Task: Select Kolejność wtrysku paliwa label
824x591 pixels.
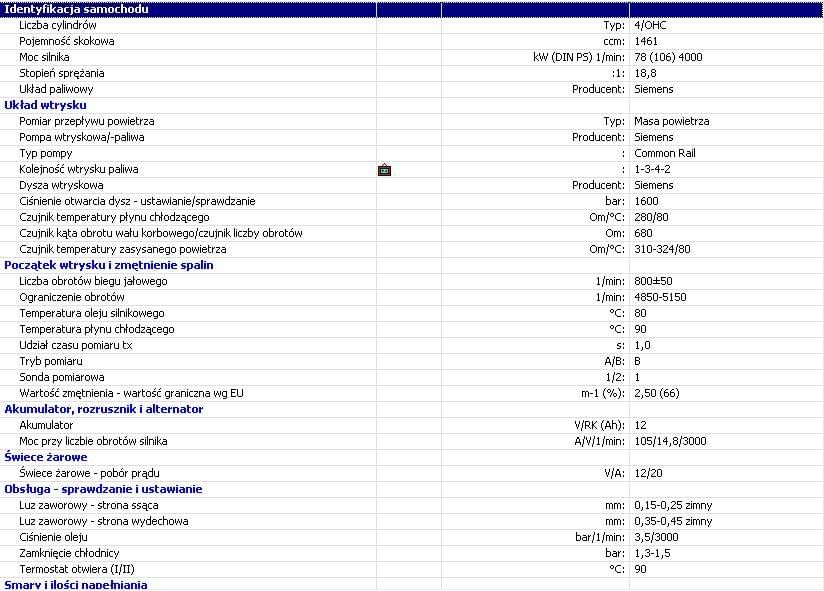Action: (x=79, y=169)
